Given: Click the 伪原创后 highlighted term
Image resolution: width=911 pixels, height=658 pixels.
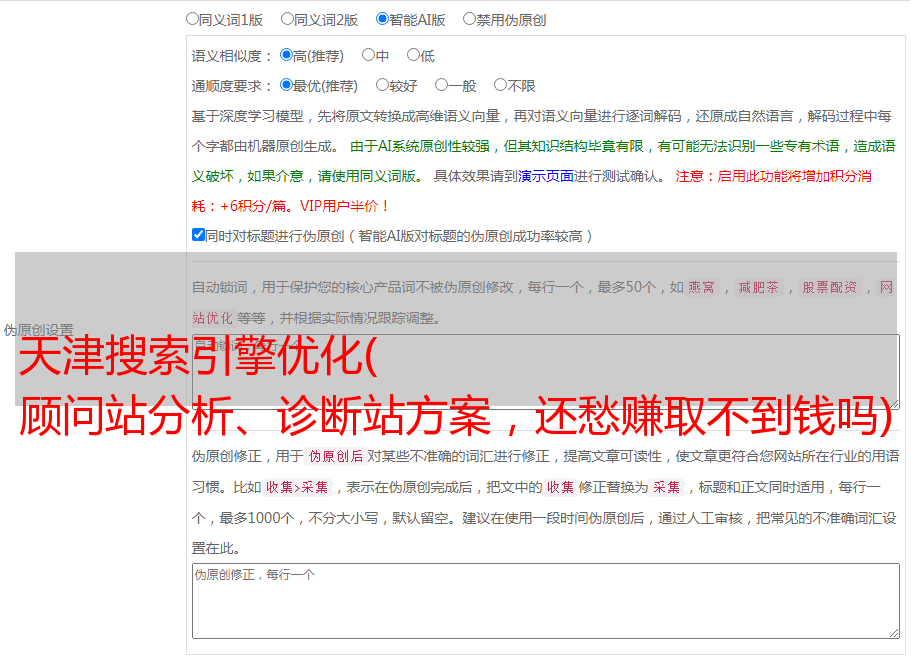Looking at the screenshot, I should [336, 456].
